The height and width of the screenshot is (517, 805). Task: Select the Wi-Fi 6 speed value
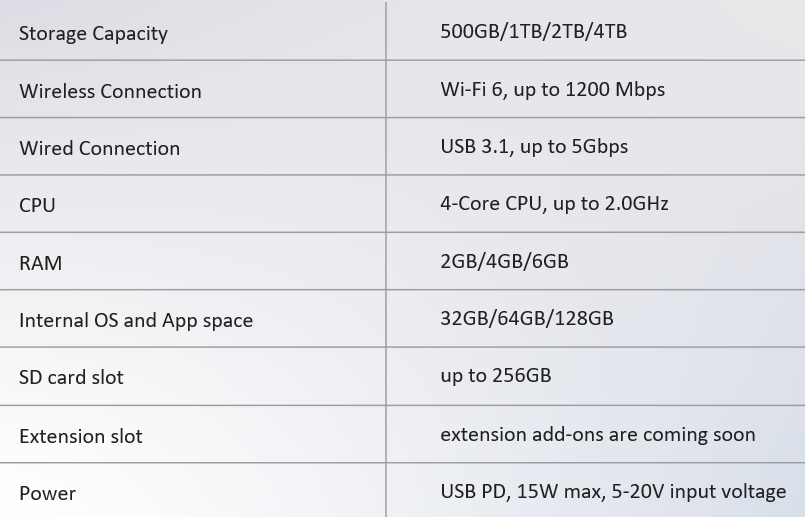552,89
